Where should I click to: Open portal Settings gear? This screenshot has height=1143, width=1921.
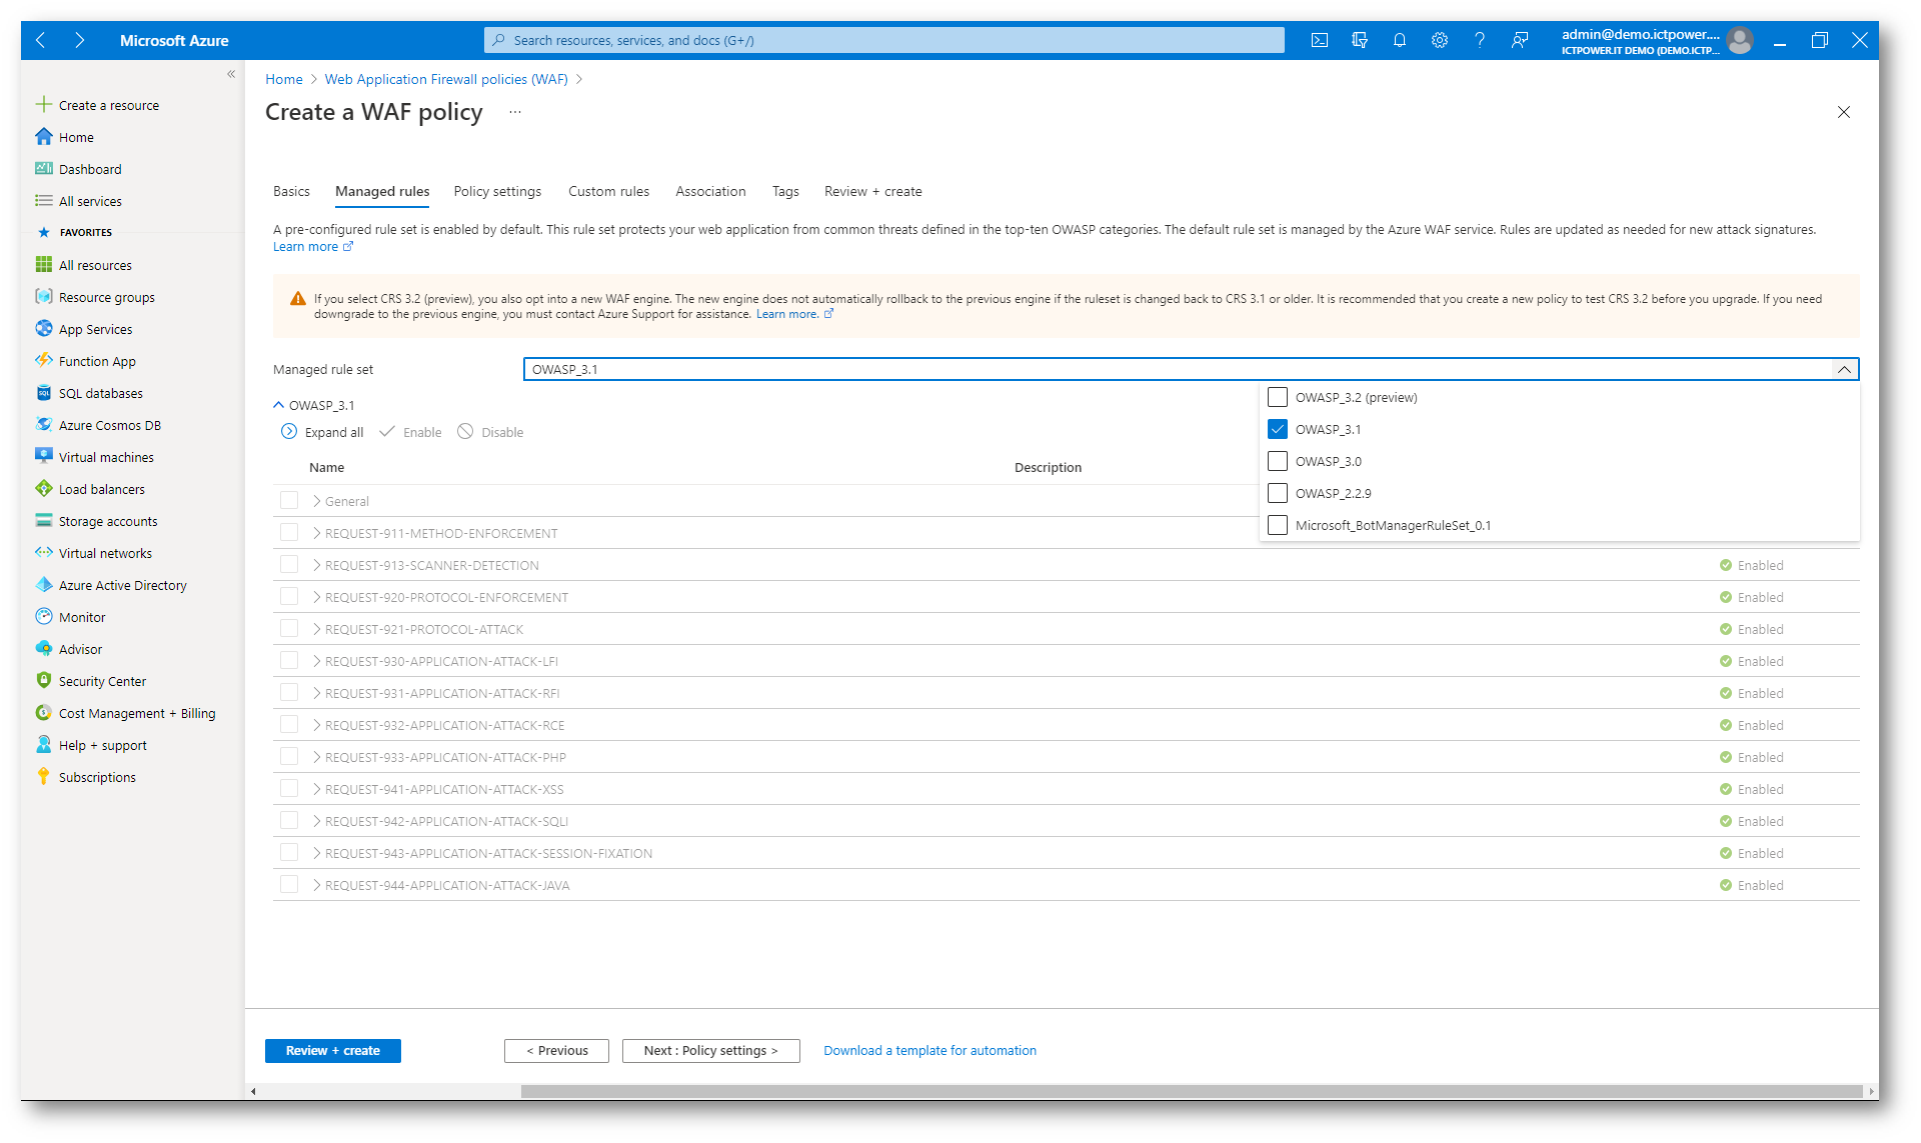point(1439,40)
